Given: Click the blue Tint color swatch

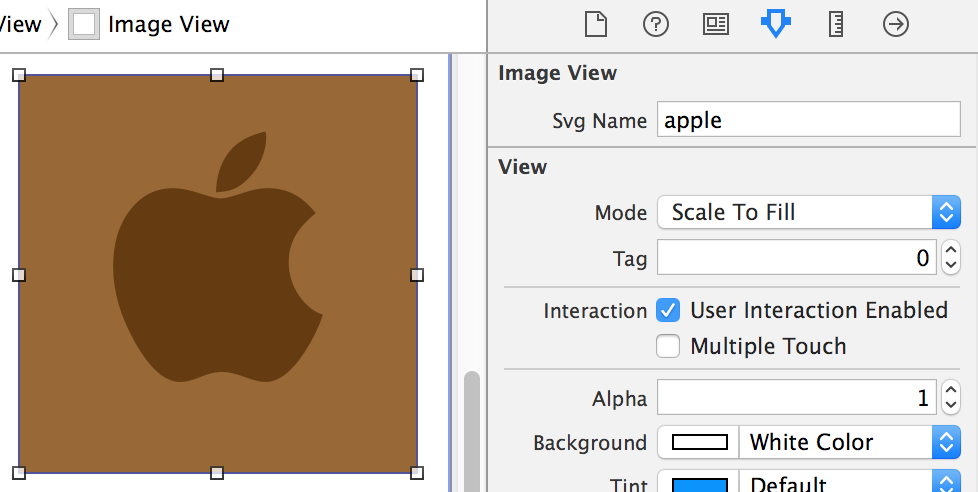Looking at the screenshot, I should click(x=699, y=484).
